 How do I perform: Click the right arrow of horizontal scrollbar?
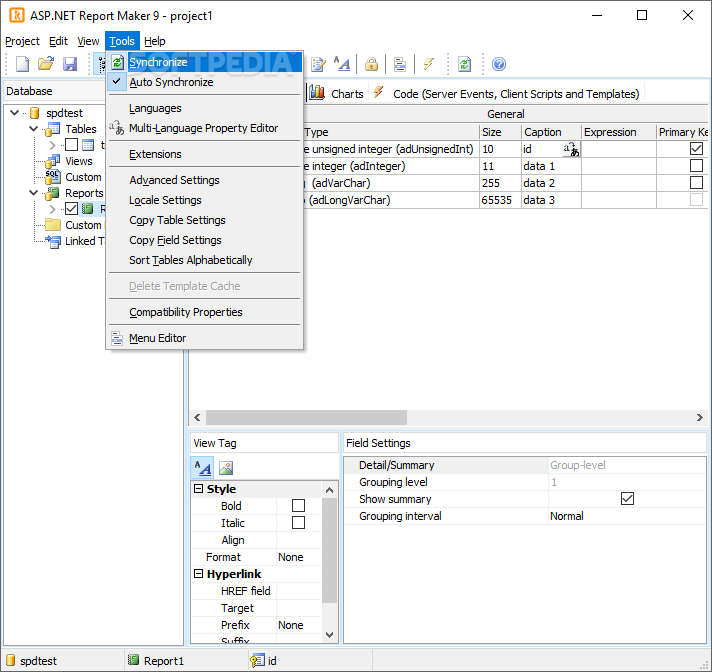tap(700, 417)
